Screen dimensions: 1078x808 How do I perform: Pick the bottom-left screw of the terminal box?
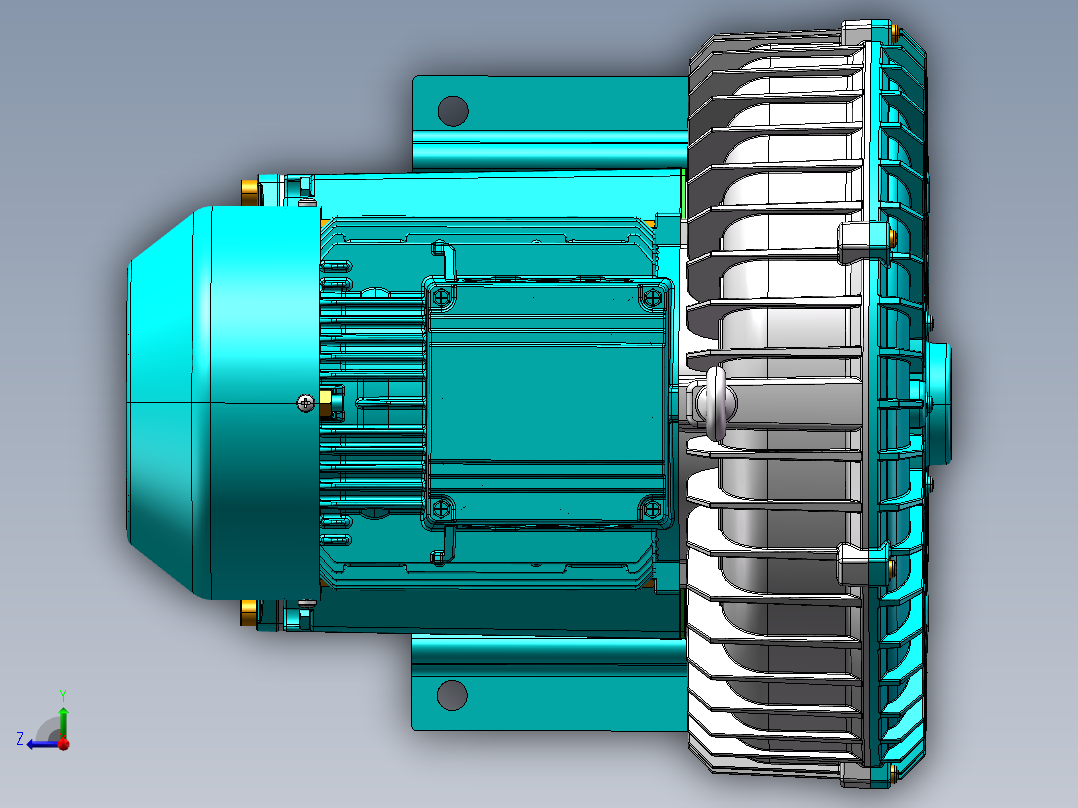pyautogui.click(x=441, y=508)
